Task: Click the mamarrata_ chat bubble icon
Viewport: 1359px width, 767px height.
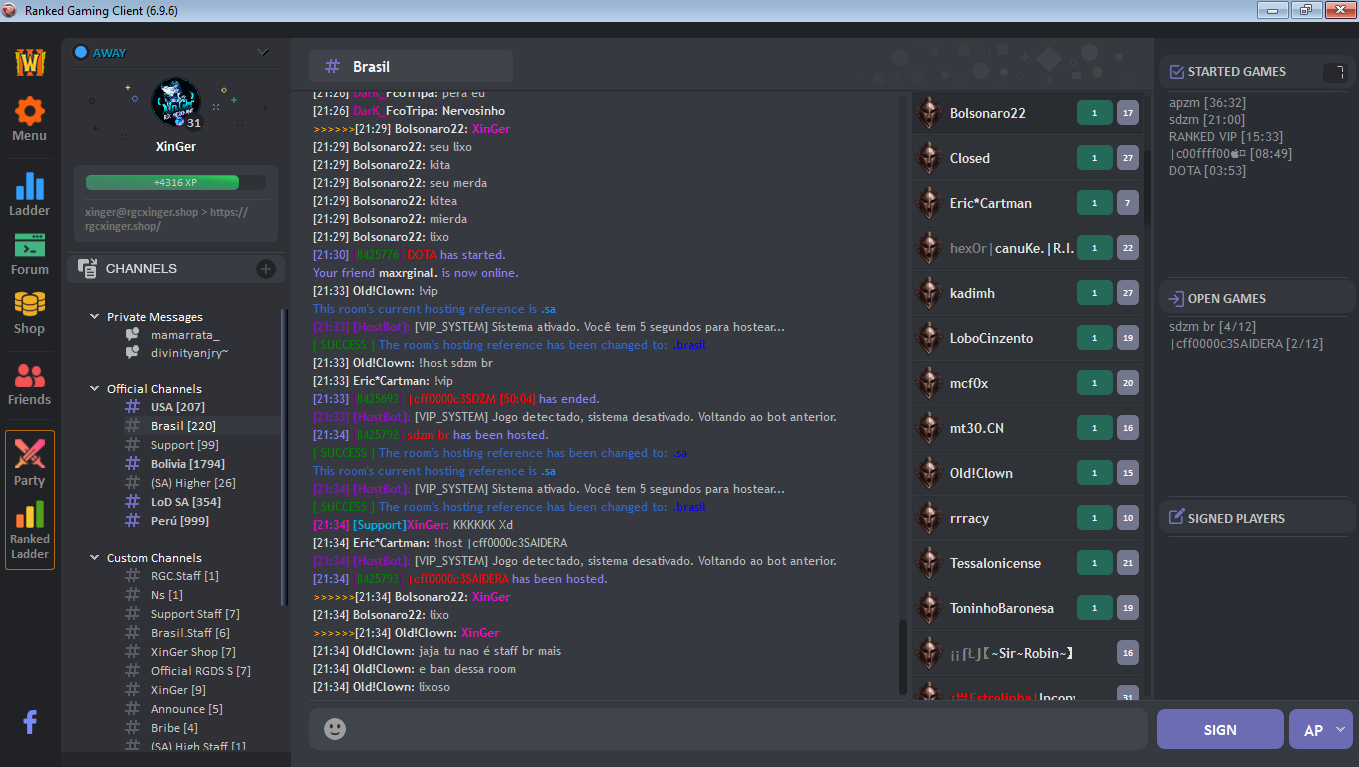Action: [x=132, y=335]
